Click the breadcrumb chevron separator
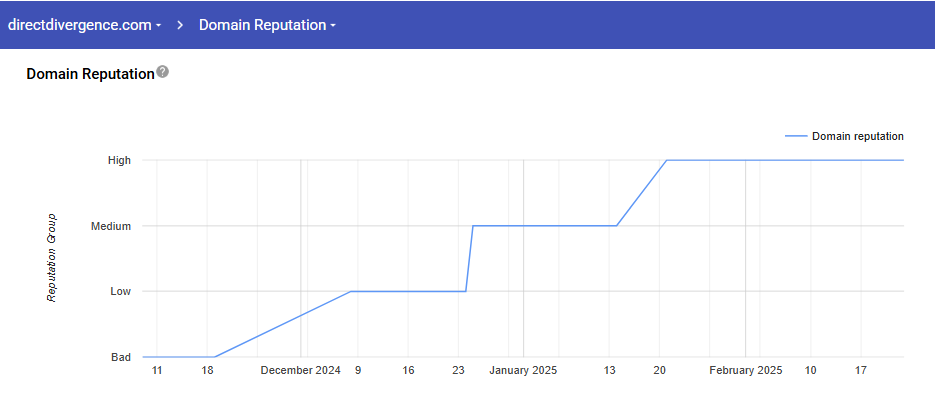The height and width of the screenshot is (417, 935). 180,25
